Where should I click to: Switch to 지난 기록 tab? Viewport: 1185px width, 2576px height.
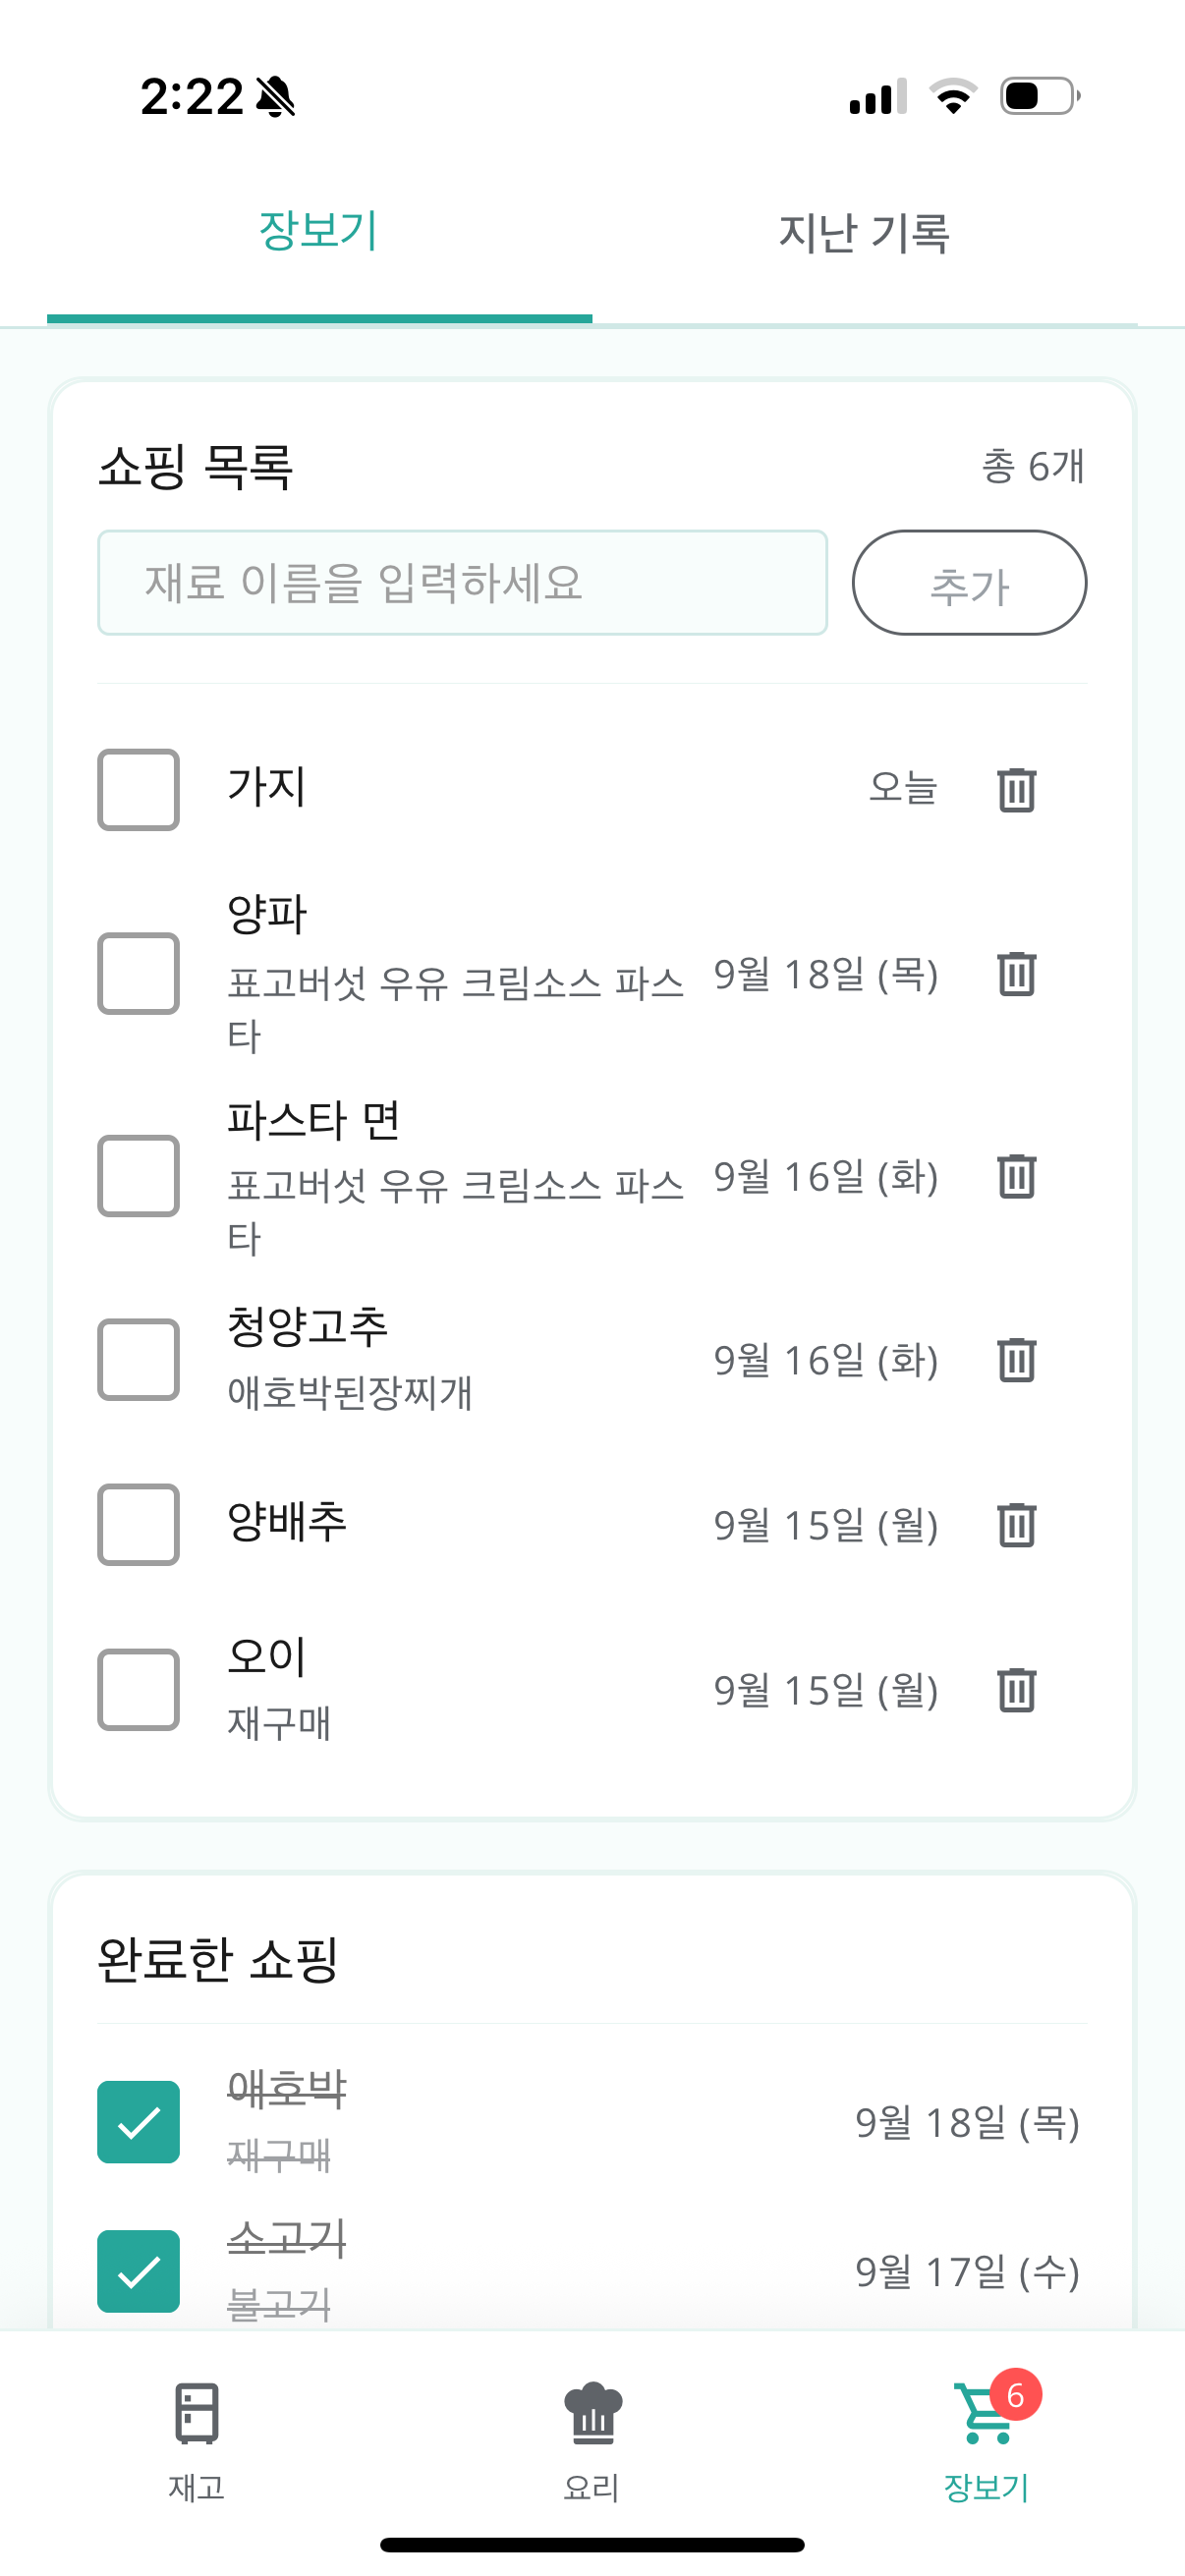[864, 234]
